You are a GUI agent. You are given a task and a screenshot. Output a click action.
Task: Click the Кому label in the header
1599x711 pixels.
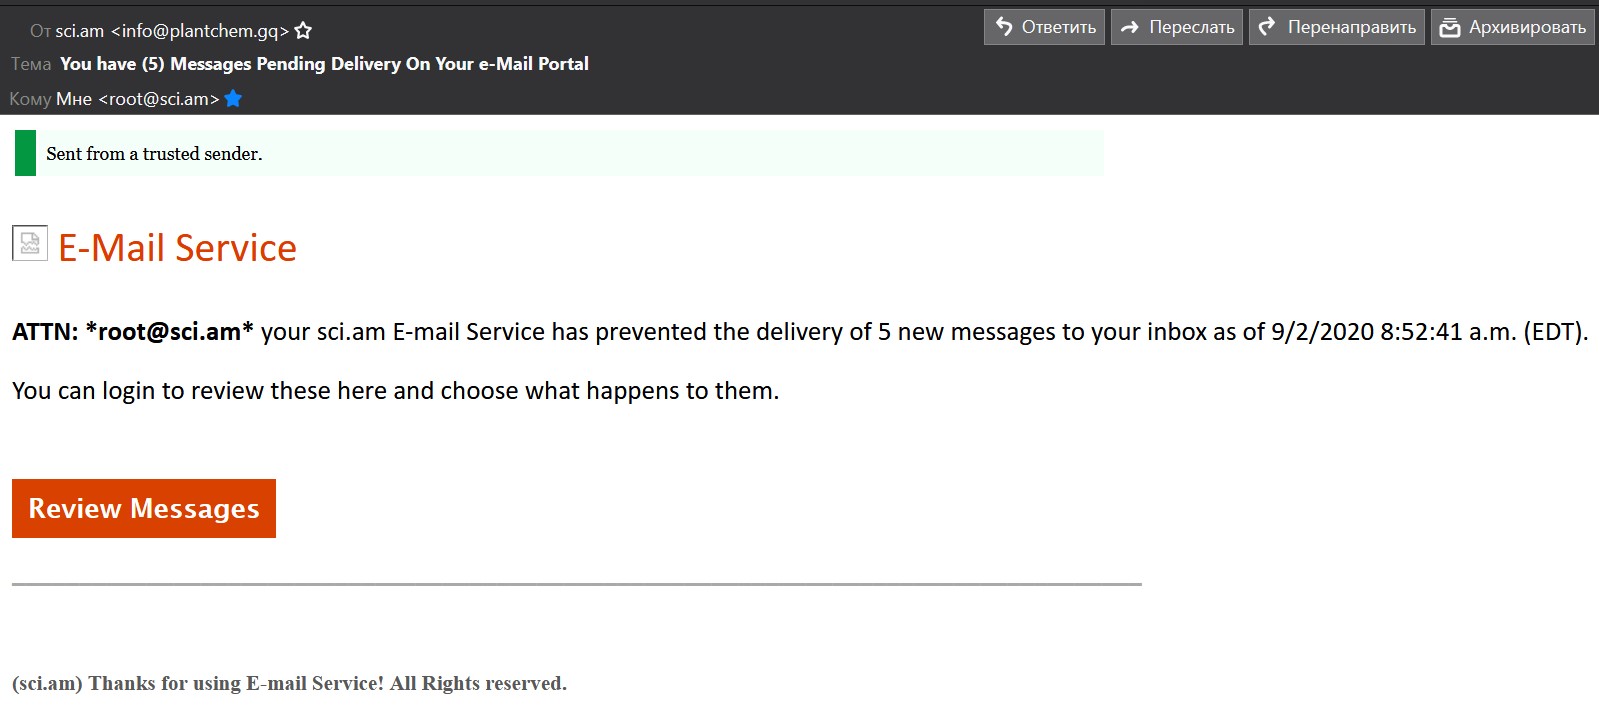(30, 99)
